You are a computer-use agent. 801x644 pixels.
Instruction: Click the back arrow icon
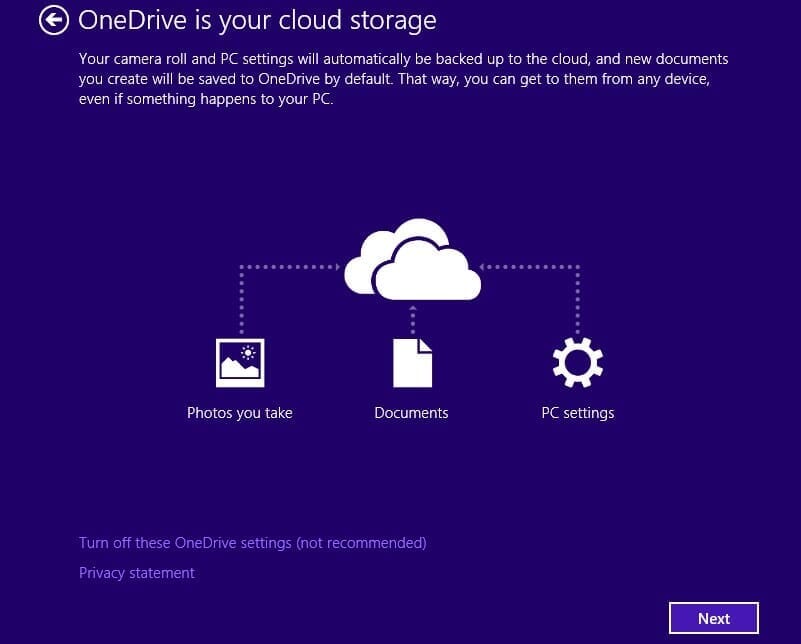54,20
